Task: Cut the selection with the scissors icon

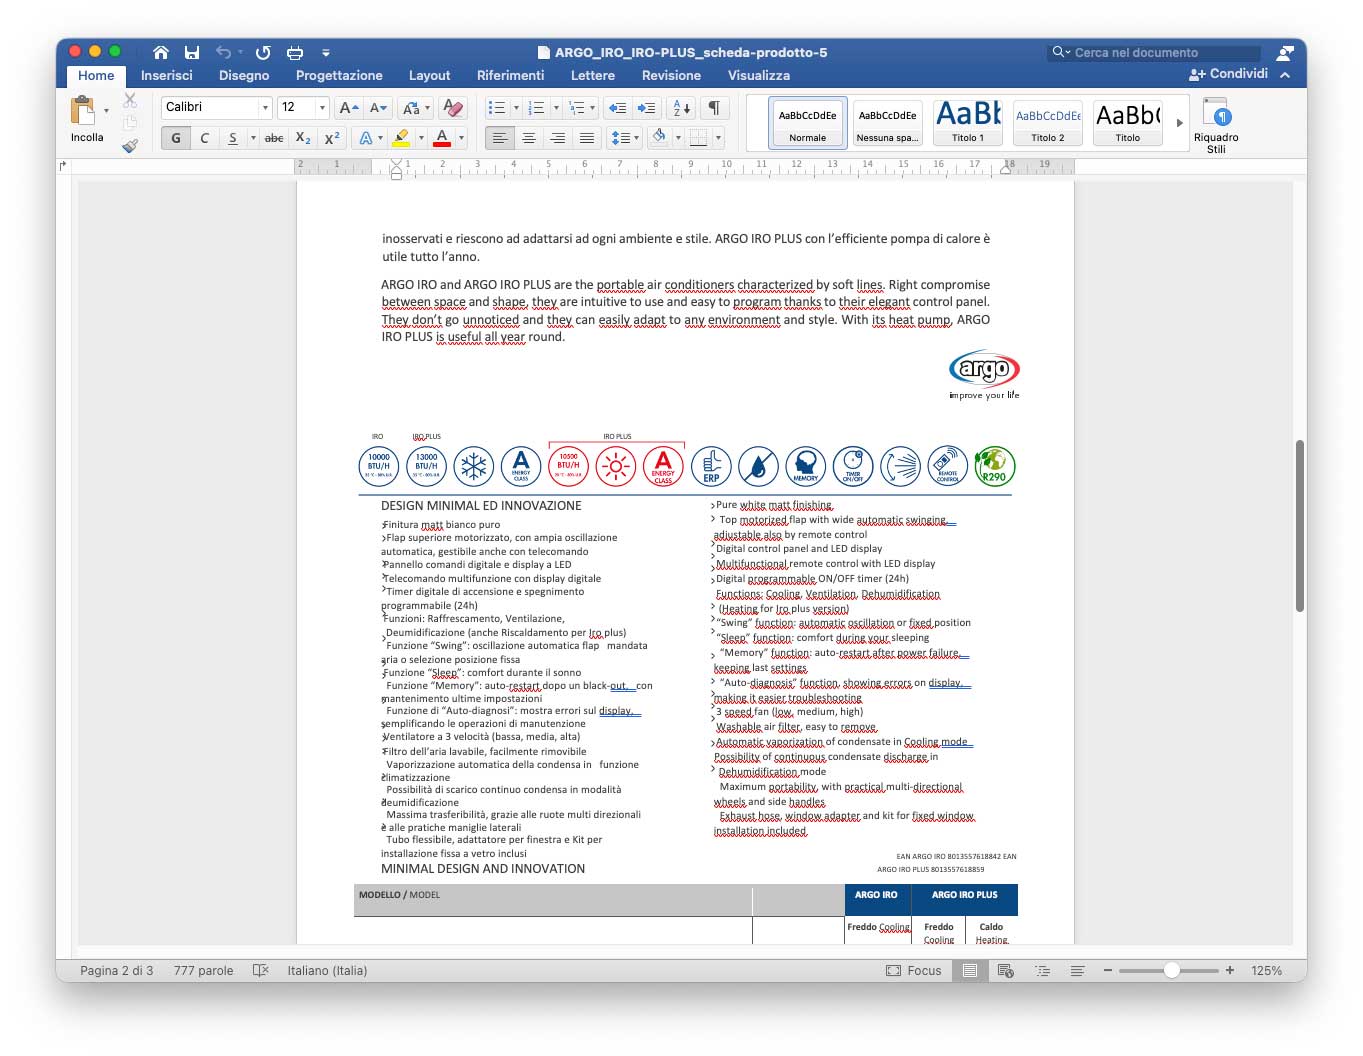Action: [x=130, y=100]
